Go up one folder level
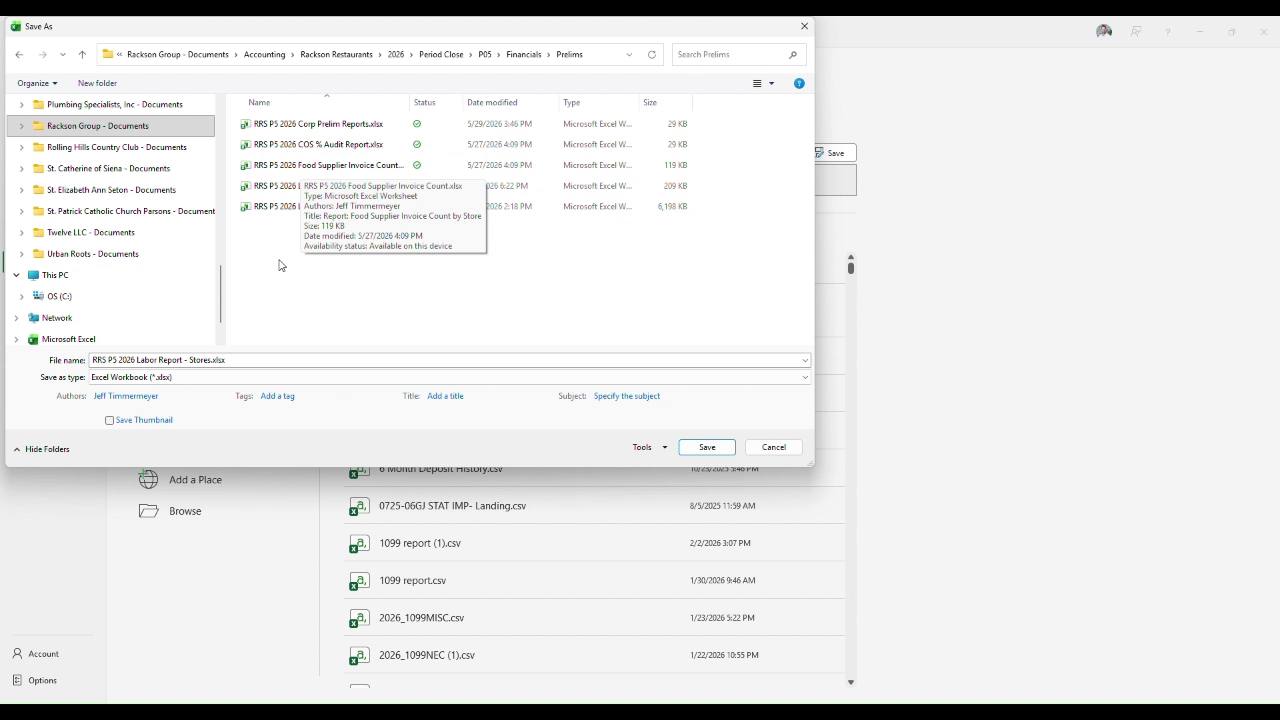 (x=82, y=55)
